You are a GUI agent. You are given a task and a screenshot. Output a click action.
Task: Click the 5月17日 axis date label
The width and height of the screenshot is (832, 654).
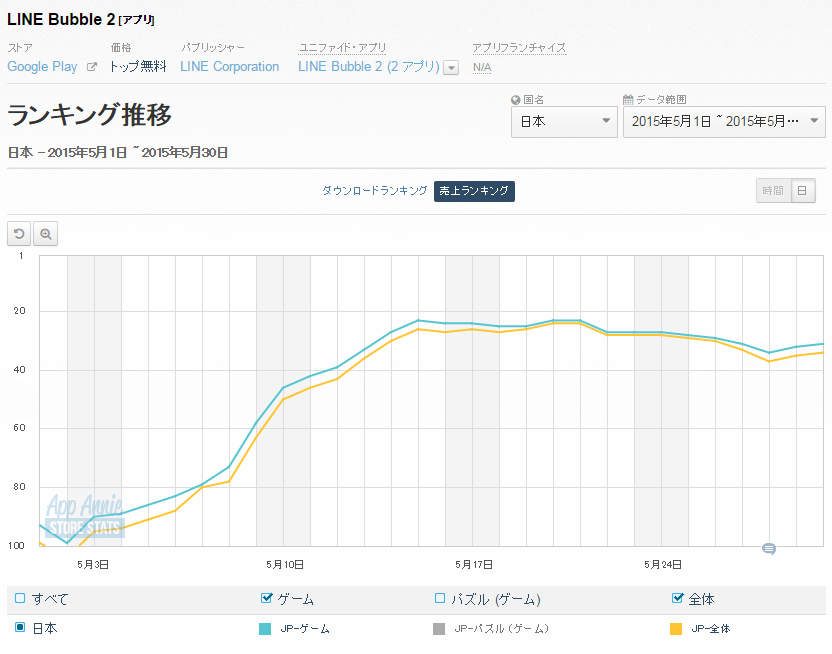[x=474, y=565]
